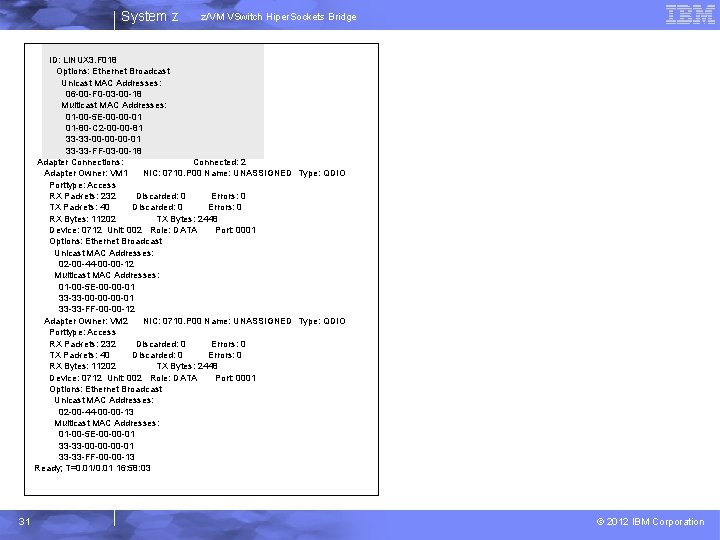
Task: Click 'RX Packets: 232' under VM1
Action: (x=83, y=196)
